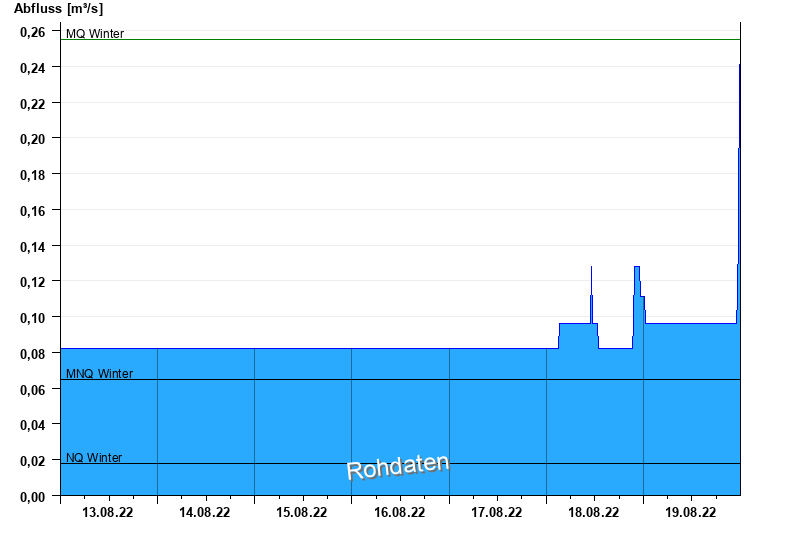800x550 pixels.
Task: Select the 15.08.22 date label
Action: 302,512
